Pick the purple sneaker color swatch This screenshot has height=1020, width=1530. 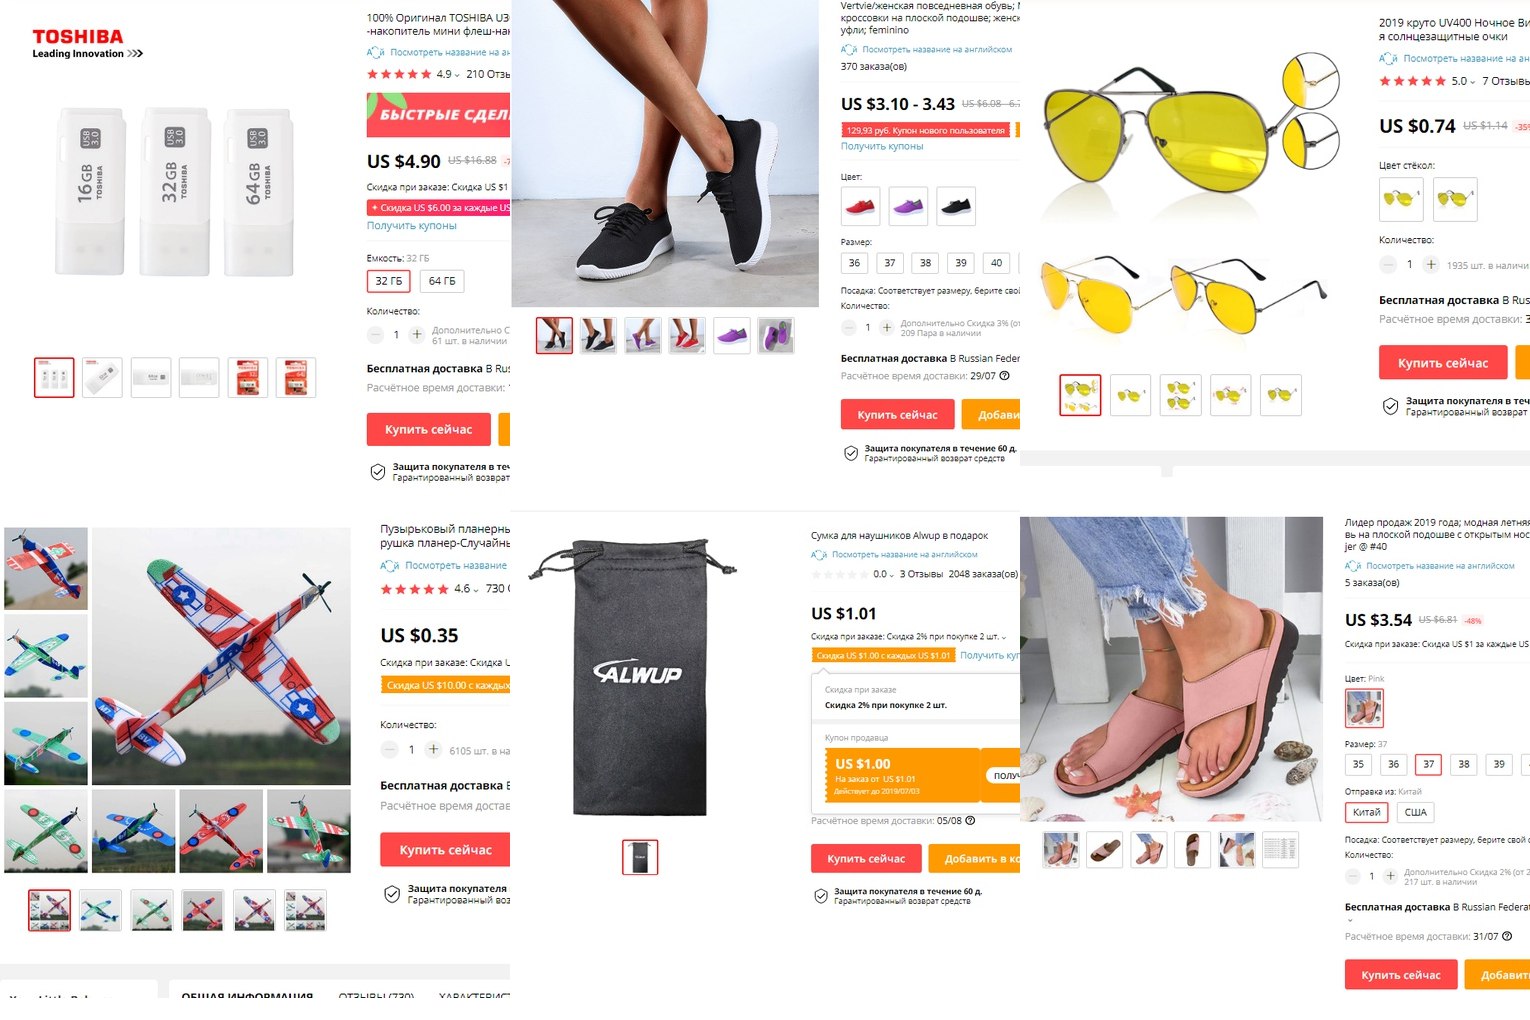(908, 206)
